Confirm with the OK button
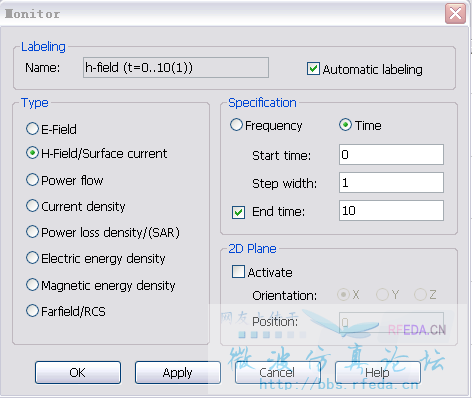The image size is (472, 399). pyautogui.click(x=78, y=373)
